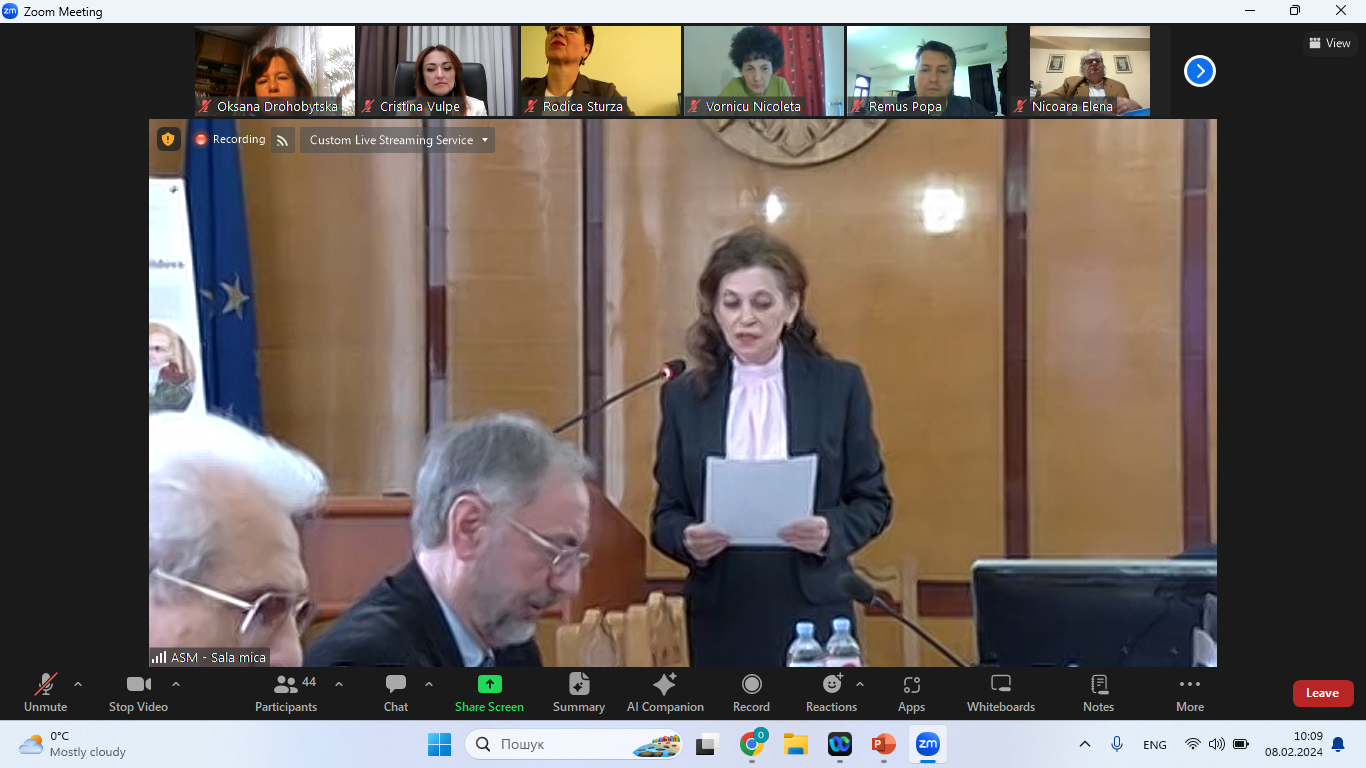Leave the meeting
Viewport: 1366px width, 768px height.
pyautogui.click(x=1322, y=693)
